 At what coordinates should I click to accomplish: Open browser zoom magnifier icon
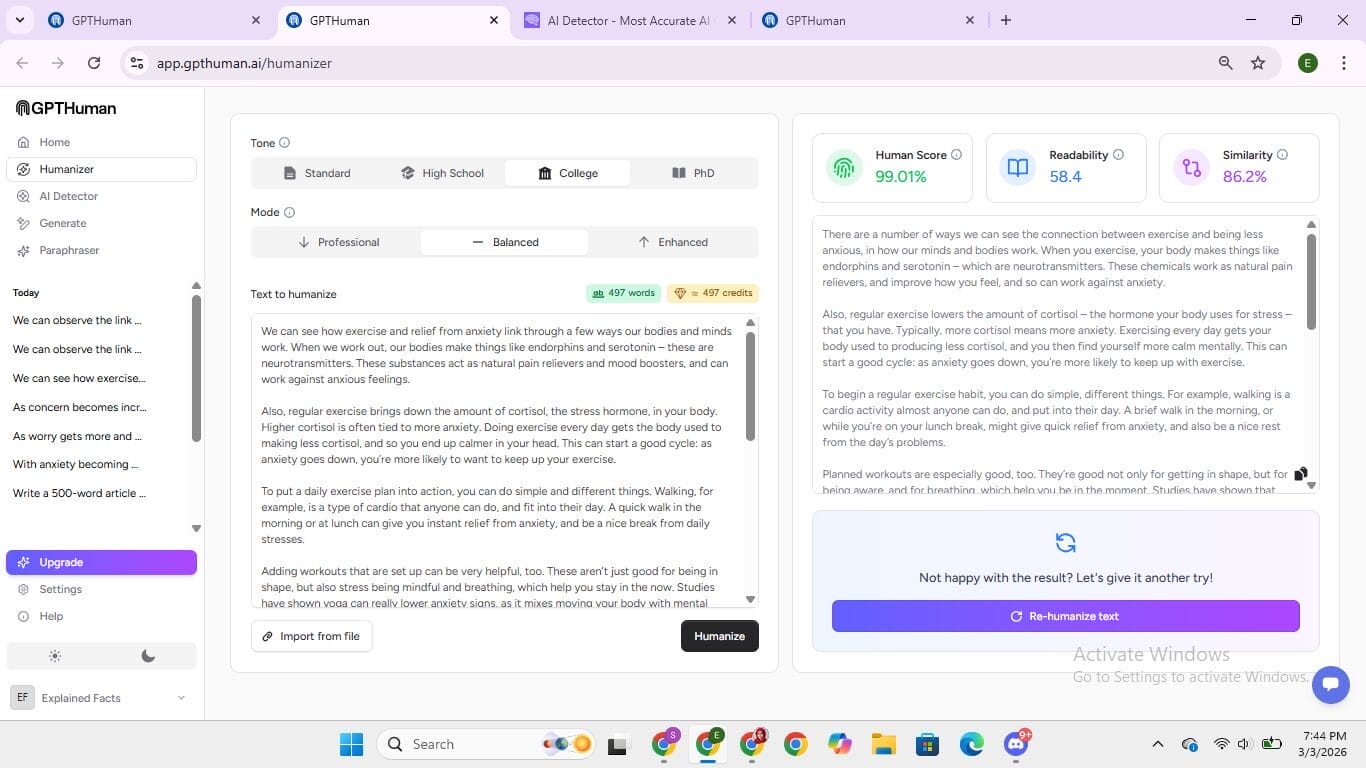tap(1225, 63)
